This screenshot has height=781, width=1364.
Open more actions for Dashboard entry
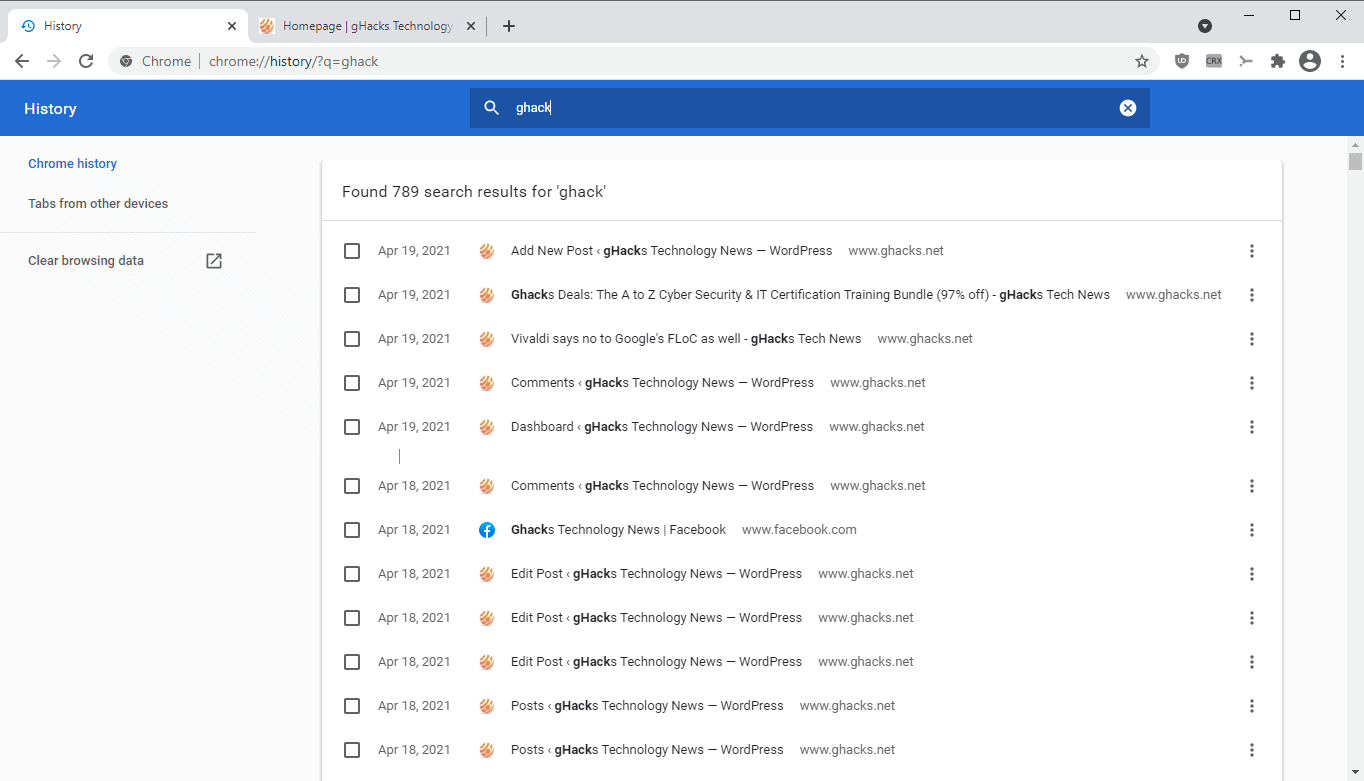[x=1252, y=427]
